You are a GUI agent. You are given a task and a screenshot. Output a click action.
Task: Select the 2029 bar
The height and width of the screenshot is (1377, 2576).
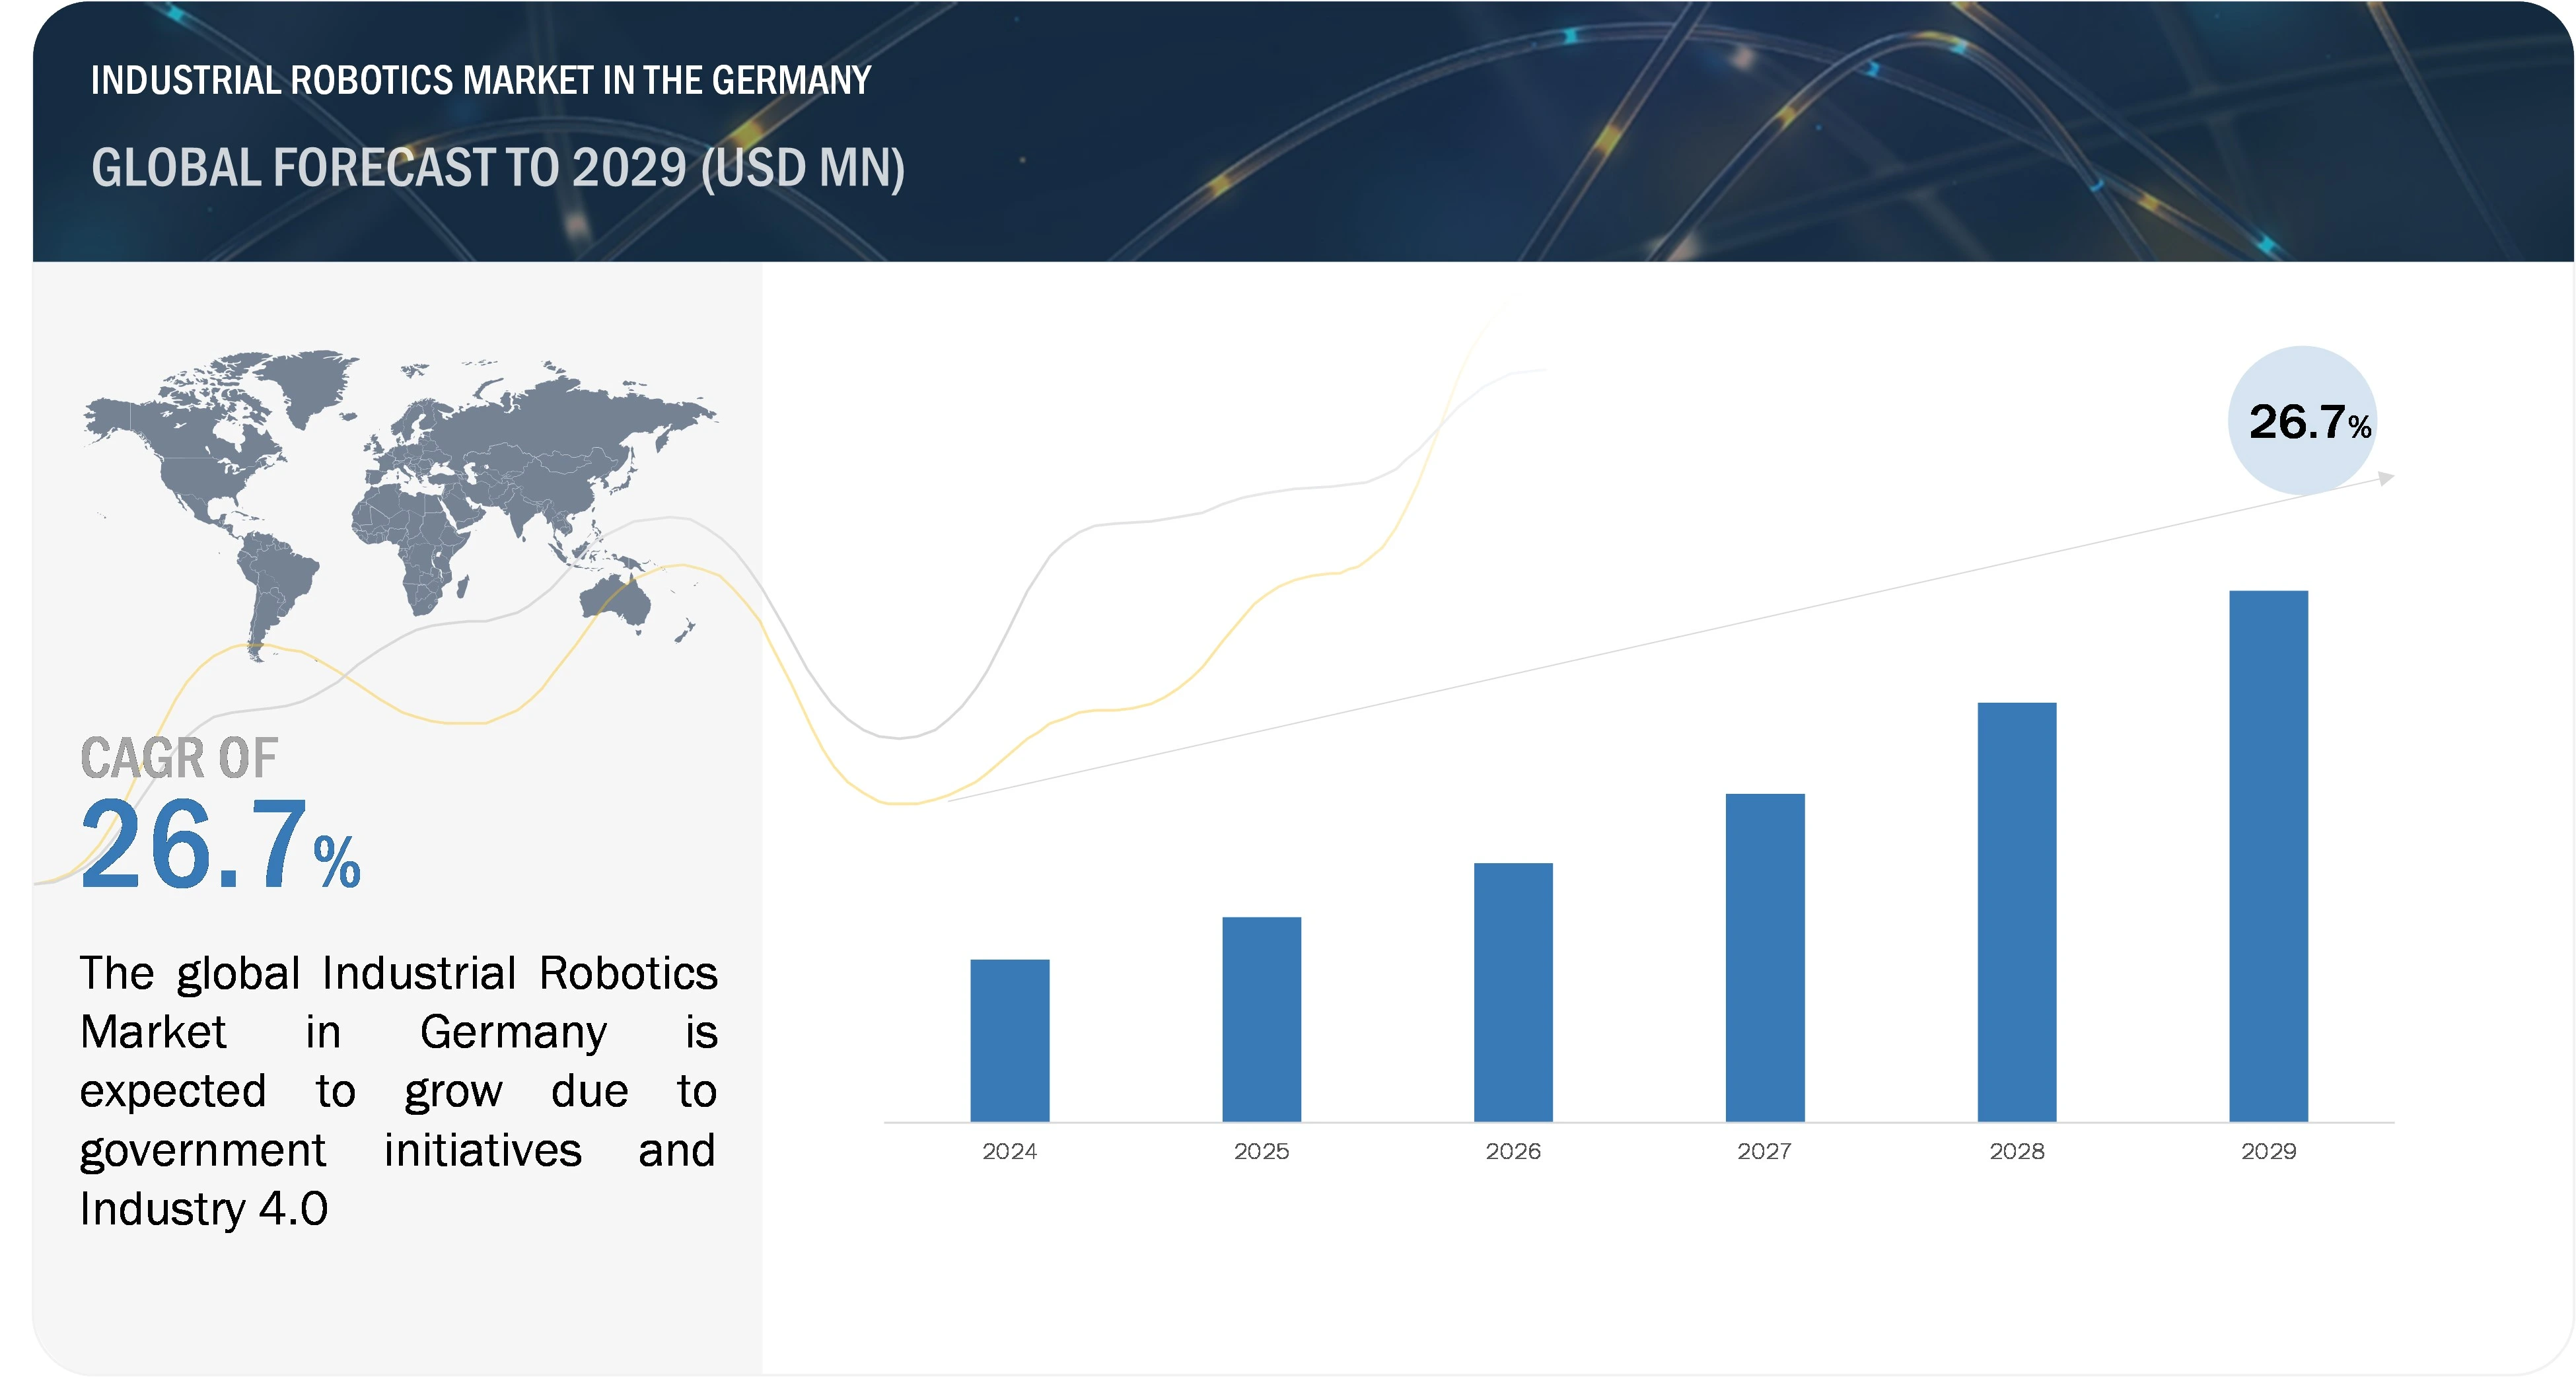tap(2268, 856)
